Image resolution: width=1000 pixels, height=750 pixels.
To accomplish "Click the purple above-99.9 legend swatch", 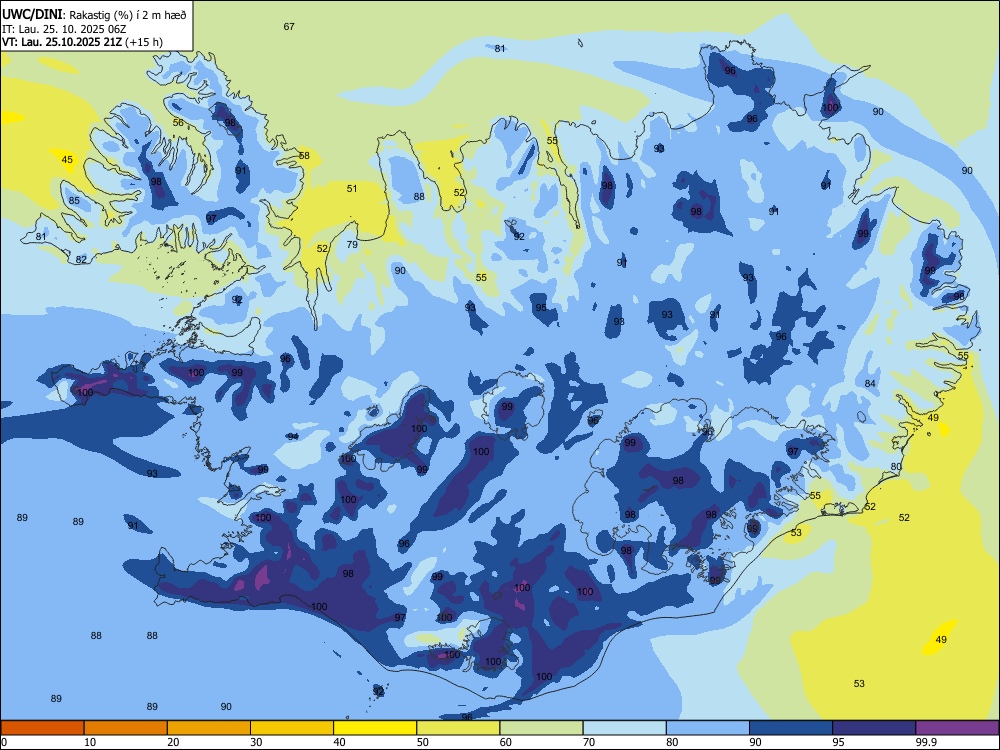I will click(957, 728).
